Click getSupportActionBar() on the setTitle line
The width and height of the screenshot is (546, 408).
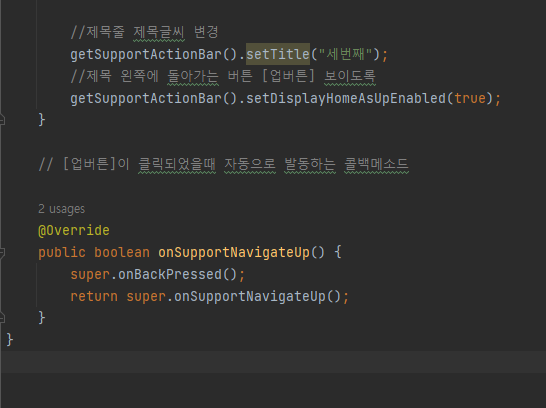(x=154, y=54)
